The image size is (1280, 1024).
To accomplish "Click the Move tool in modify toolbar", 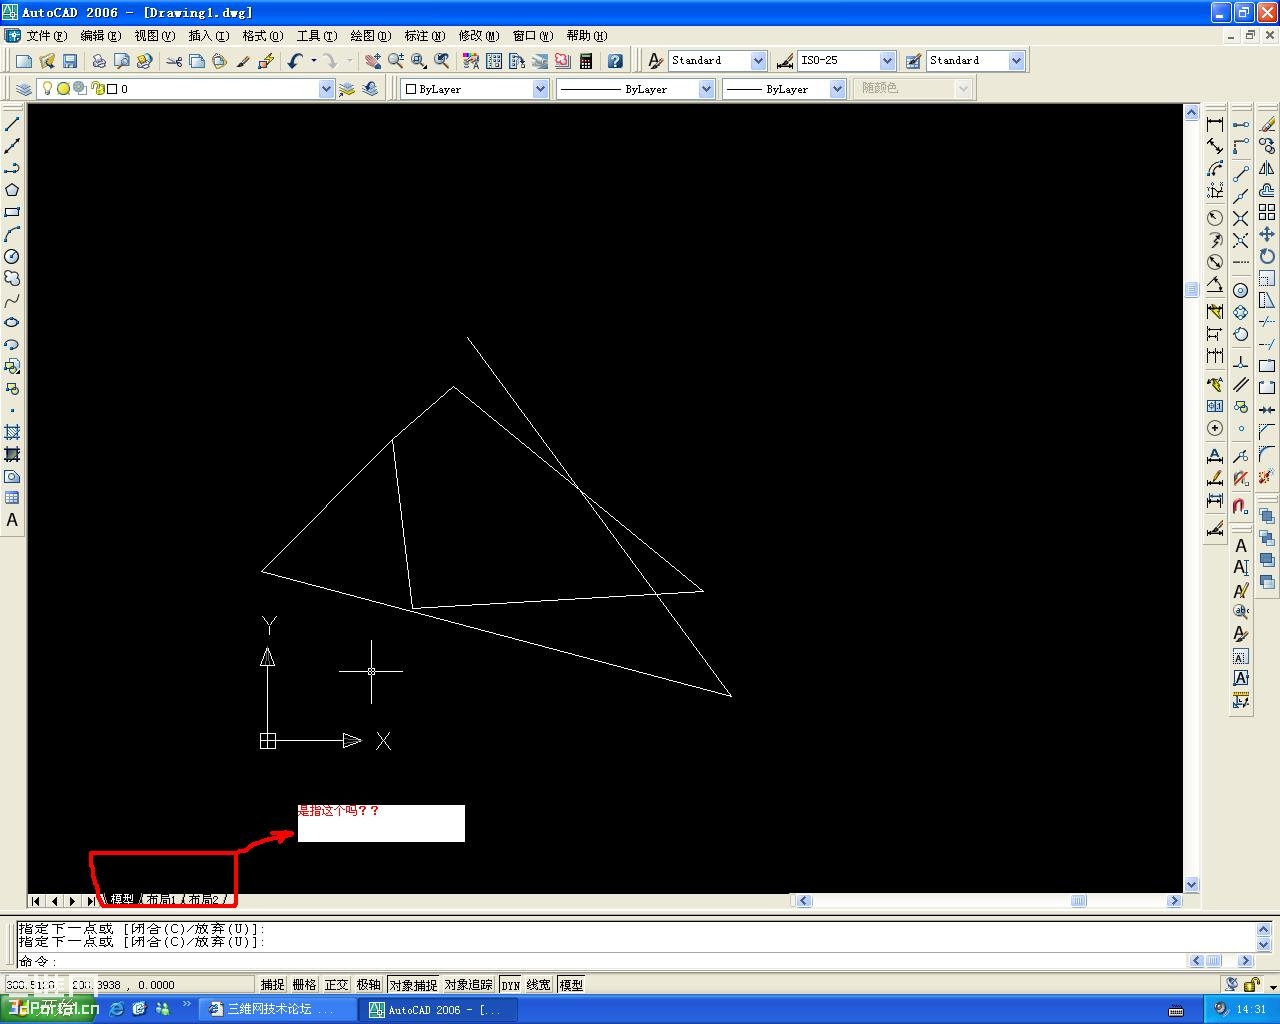I will coord(1267,234).
